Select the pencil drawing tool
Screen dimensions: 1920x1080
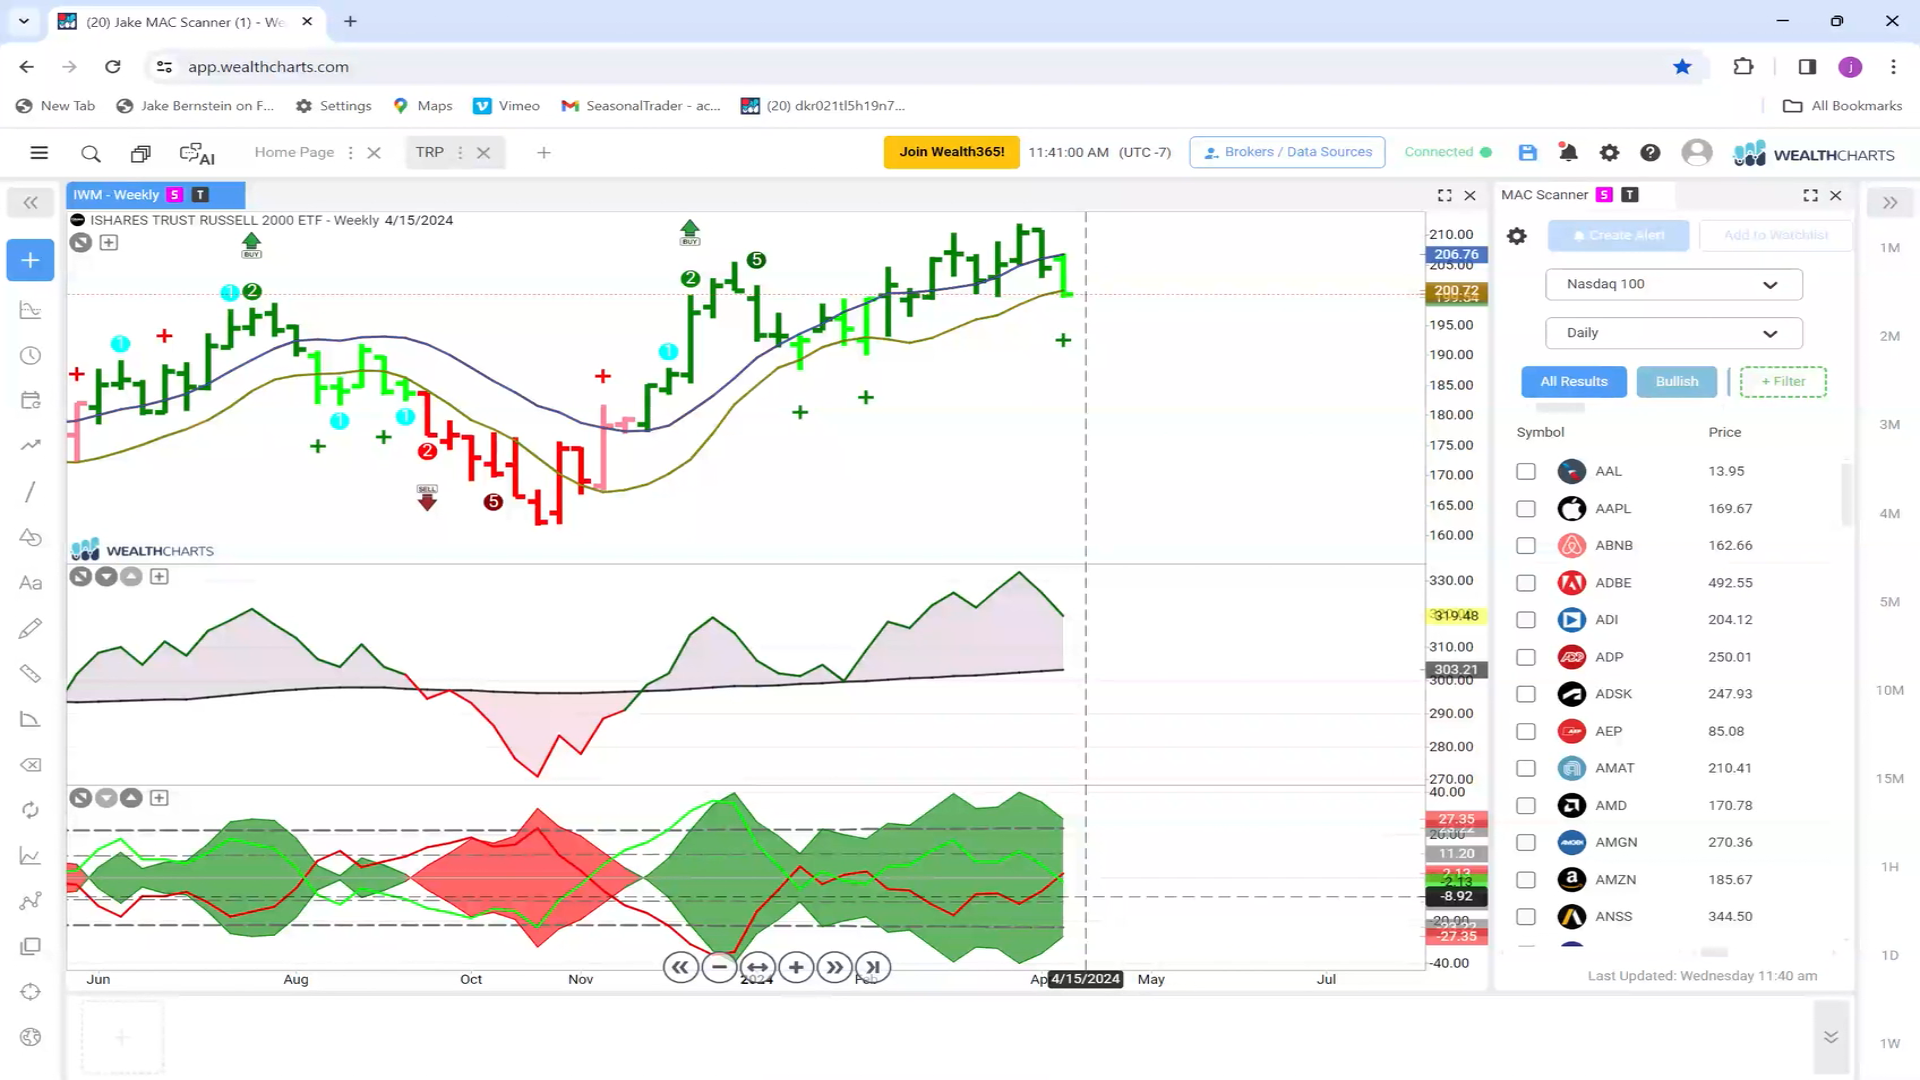pyautogui.click(x=31, y=628)
